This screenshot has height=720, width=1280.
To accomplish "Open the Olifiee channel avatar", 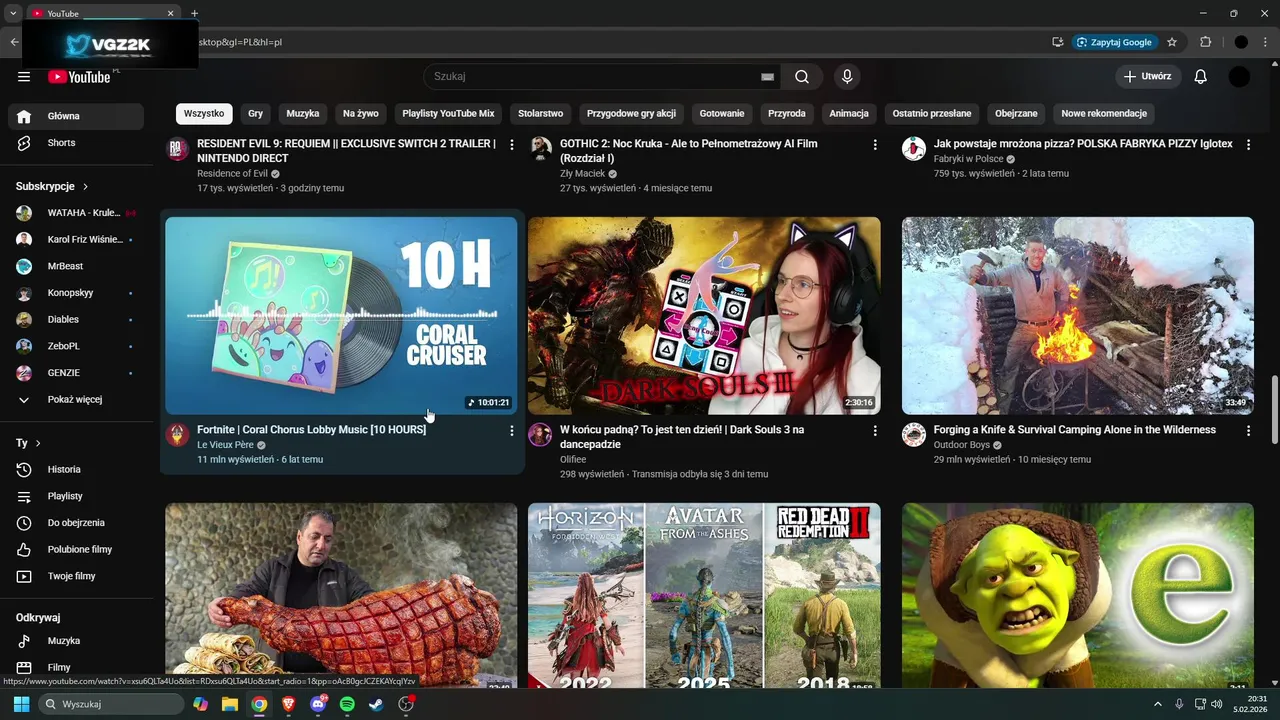I will (x=540, y=434).
